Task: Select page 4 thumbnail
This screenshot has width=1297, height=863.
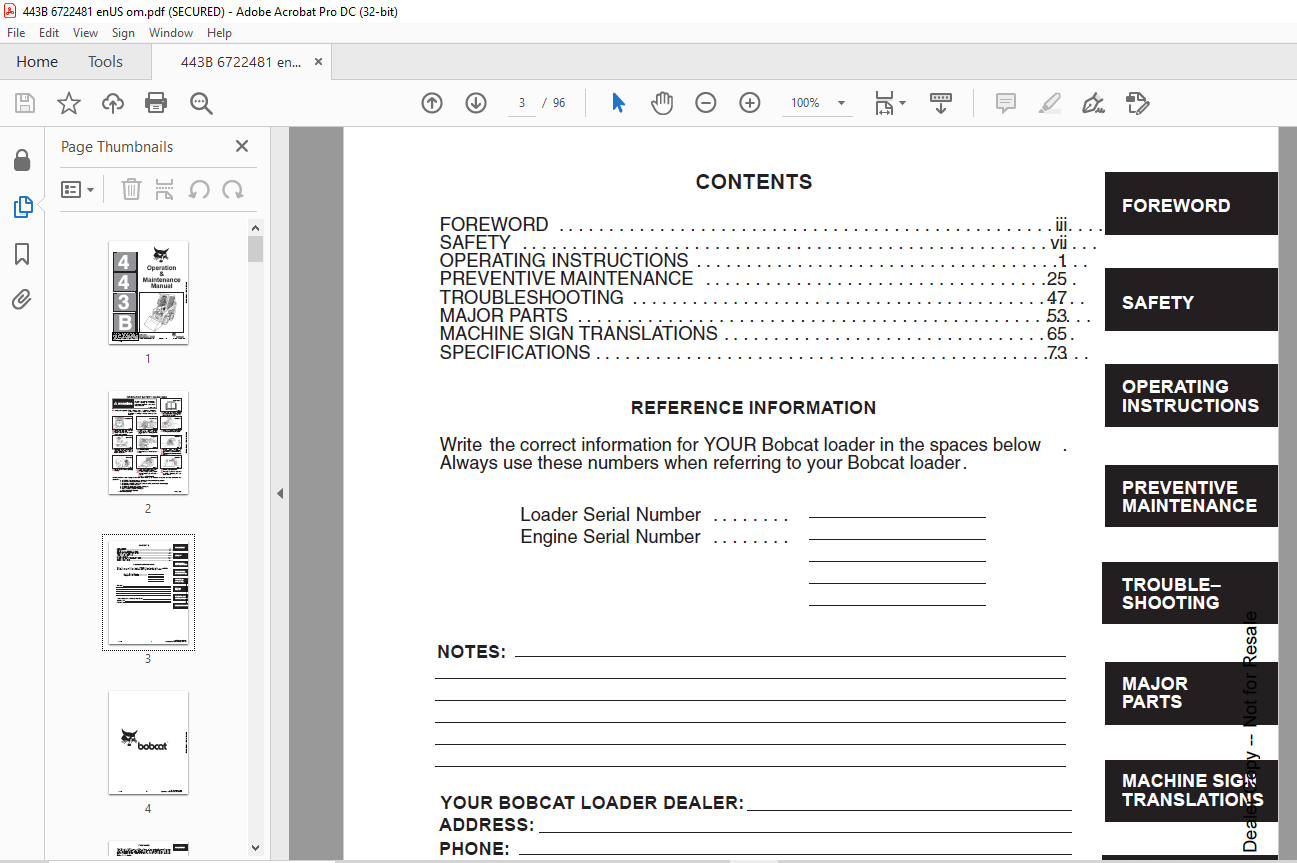Action: pos(148,742)
